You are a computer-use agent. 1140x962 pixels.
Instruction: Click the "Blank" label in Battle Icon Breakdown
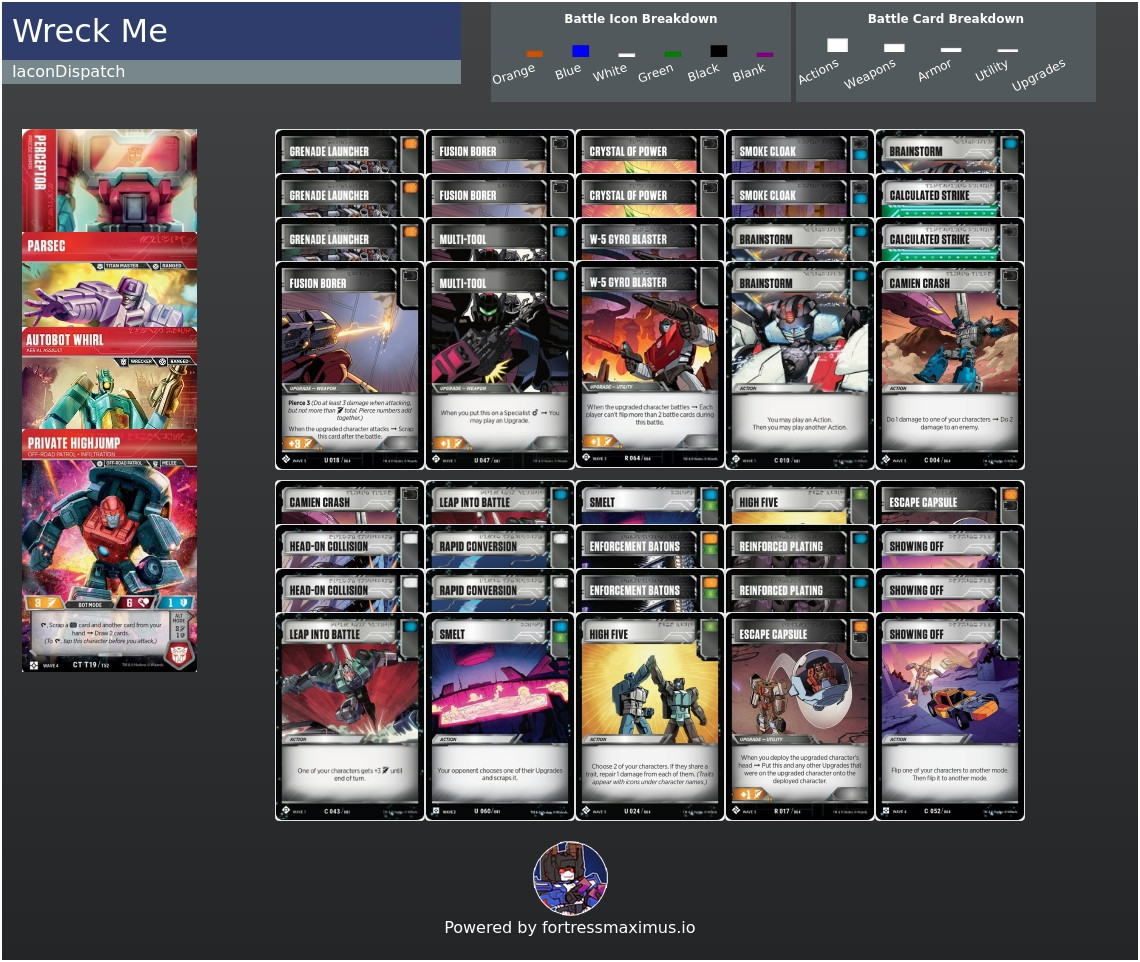[x=749, y=72]
